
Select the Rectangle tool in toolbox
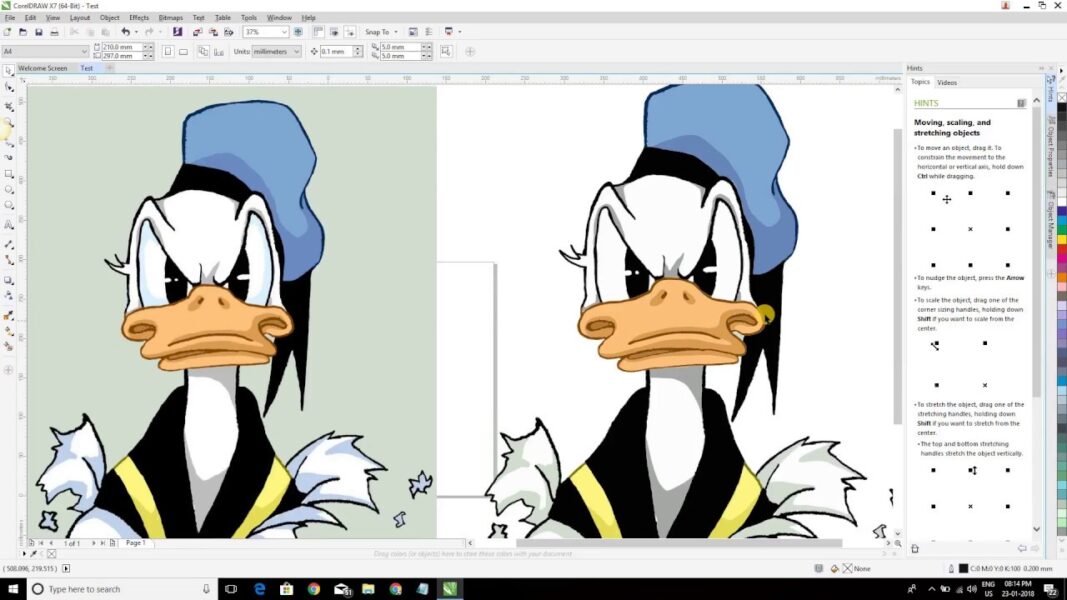click(x=9, y=173)
